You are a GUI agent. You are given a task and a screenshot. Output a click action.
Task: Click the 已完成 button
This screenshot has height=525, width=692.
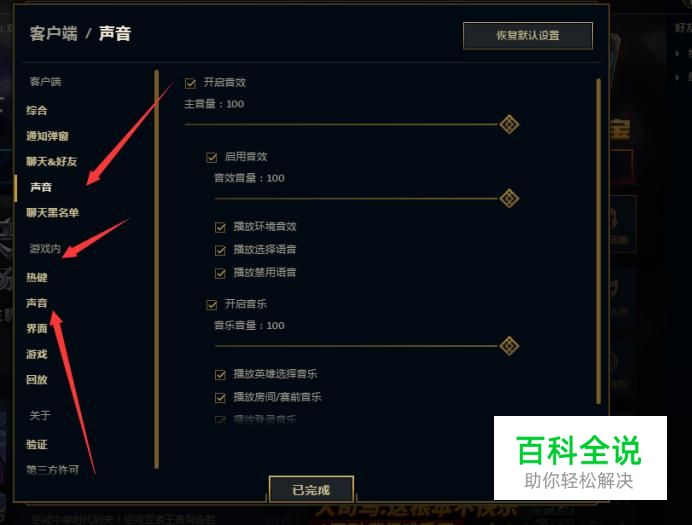(x=311, y=489)
